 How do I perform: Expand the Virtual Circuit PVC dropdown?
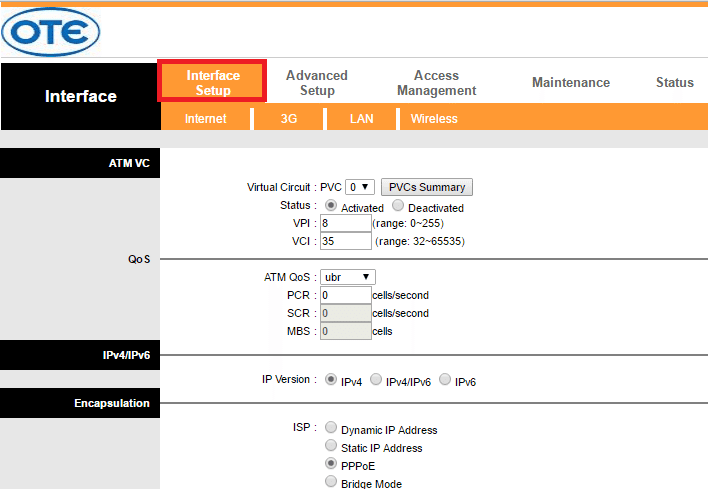pos(359,187)
